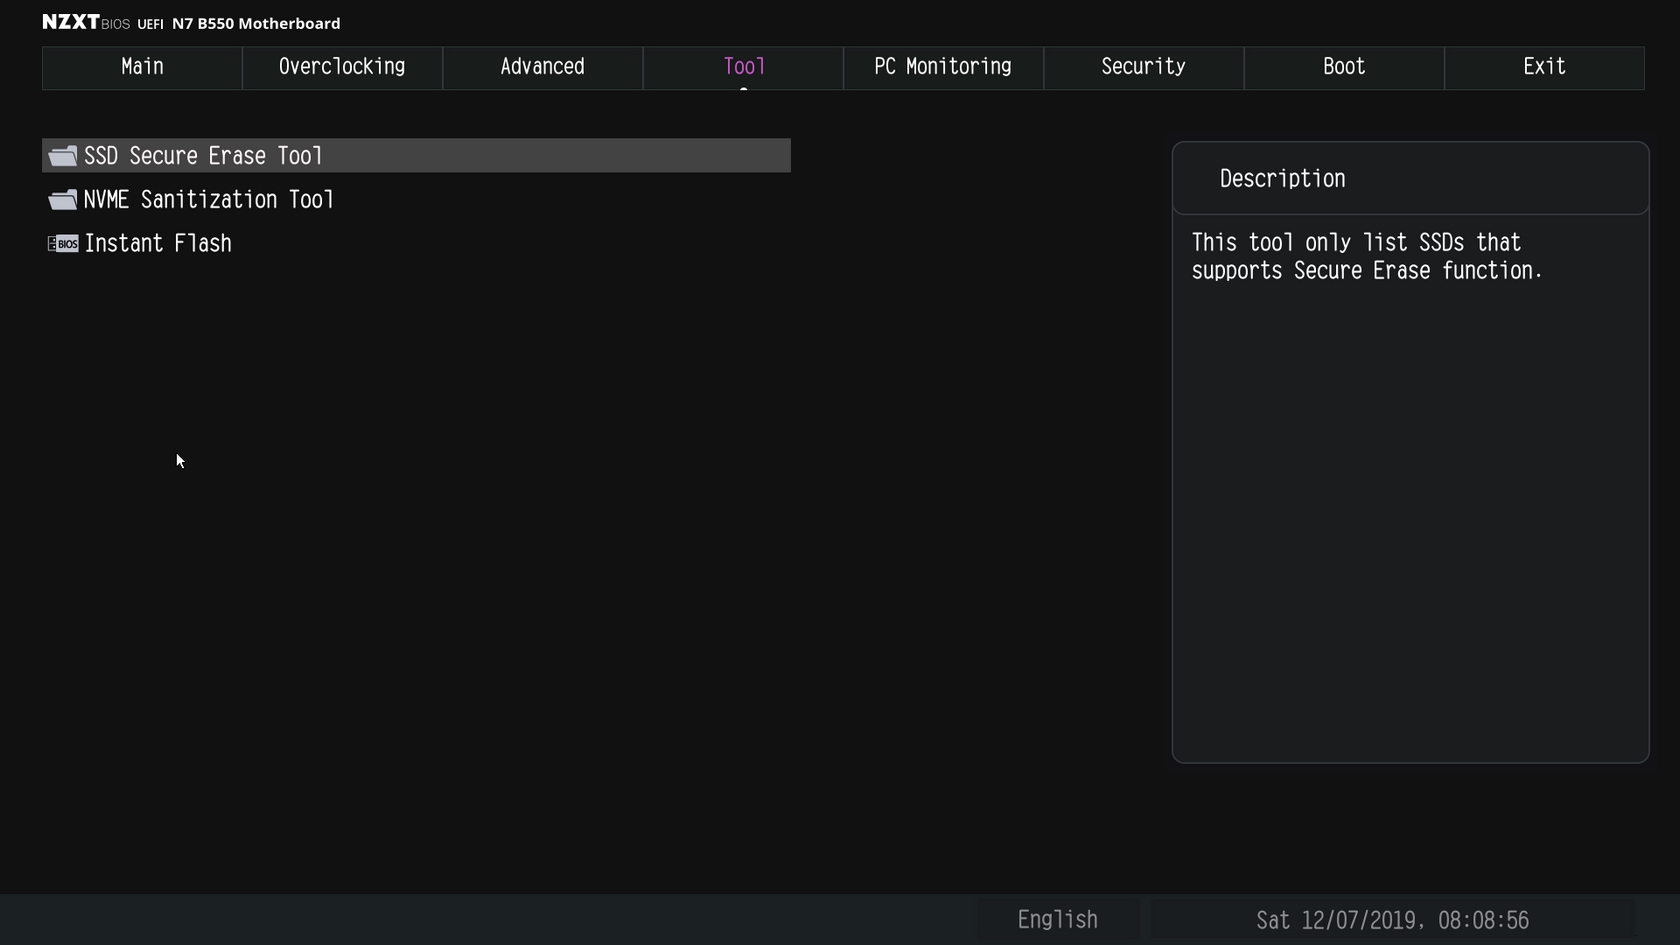This screenshot has height=945, width=1680.
Task: Open NVME Sanitization Tool entry
Action: (416, 200)
